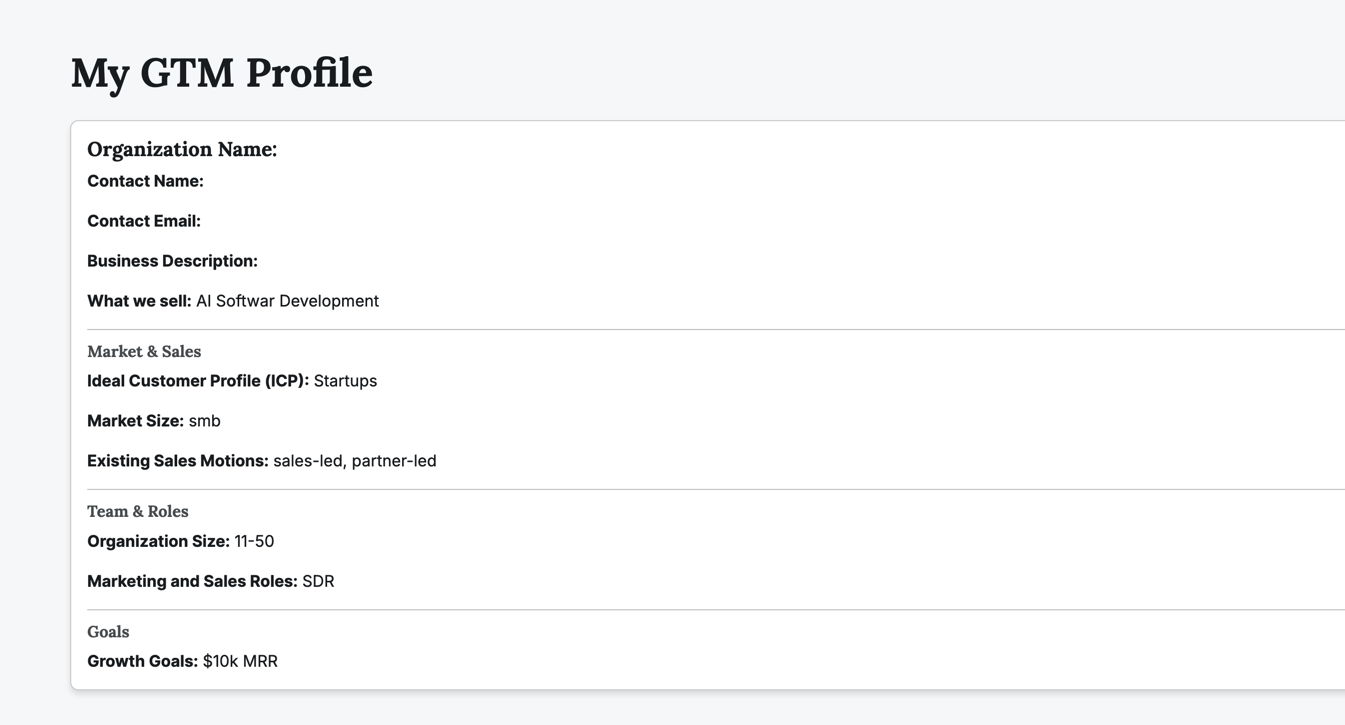
Task: Select the $10k MRR growth goal value
Action: click(240, 661)
